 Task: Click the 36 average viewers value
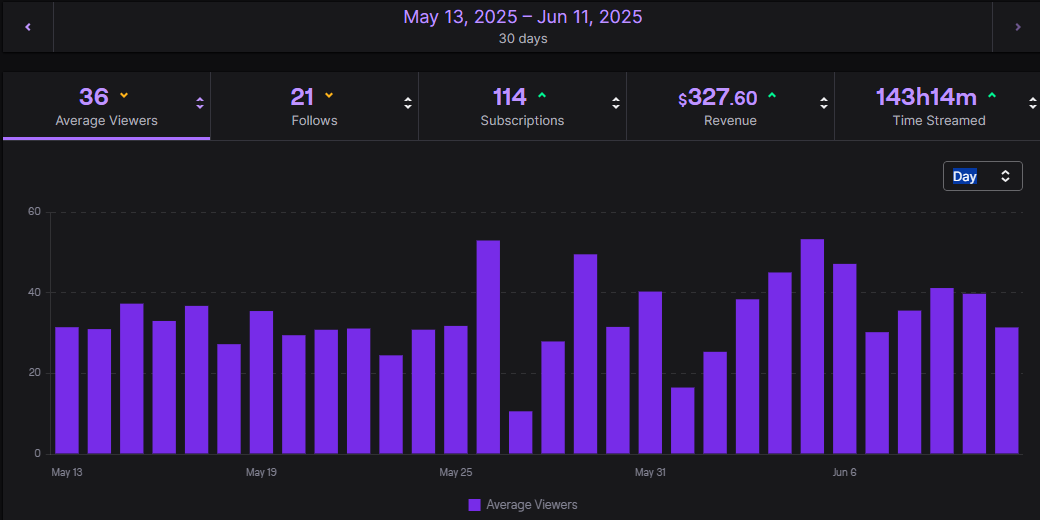click(x=94, y=97)
